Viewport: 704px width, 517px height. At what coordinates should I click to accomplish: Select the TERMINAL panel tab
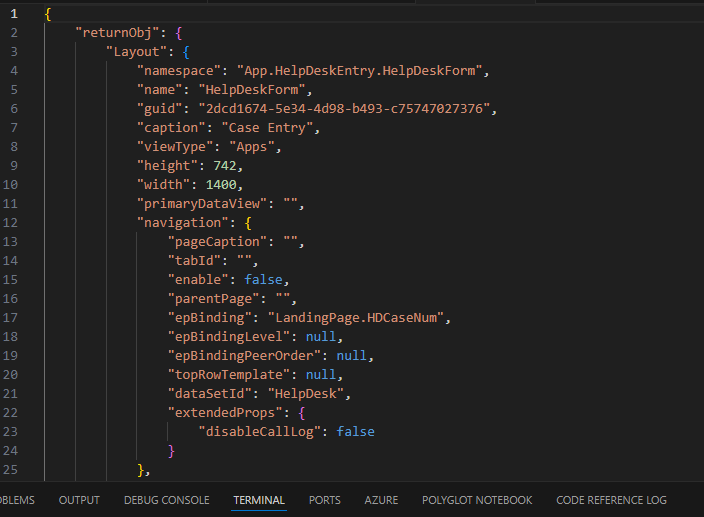(259, 500)
